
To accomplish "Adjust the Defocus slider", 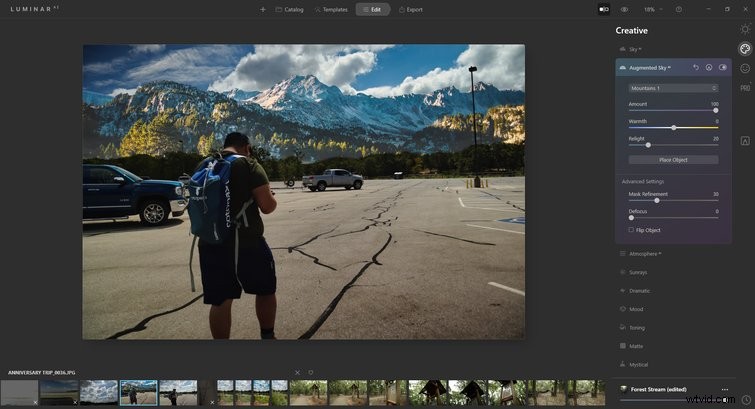I will [x=631, y=218].
